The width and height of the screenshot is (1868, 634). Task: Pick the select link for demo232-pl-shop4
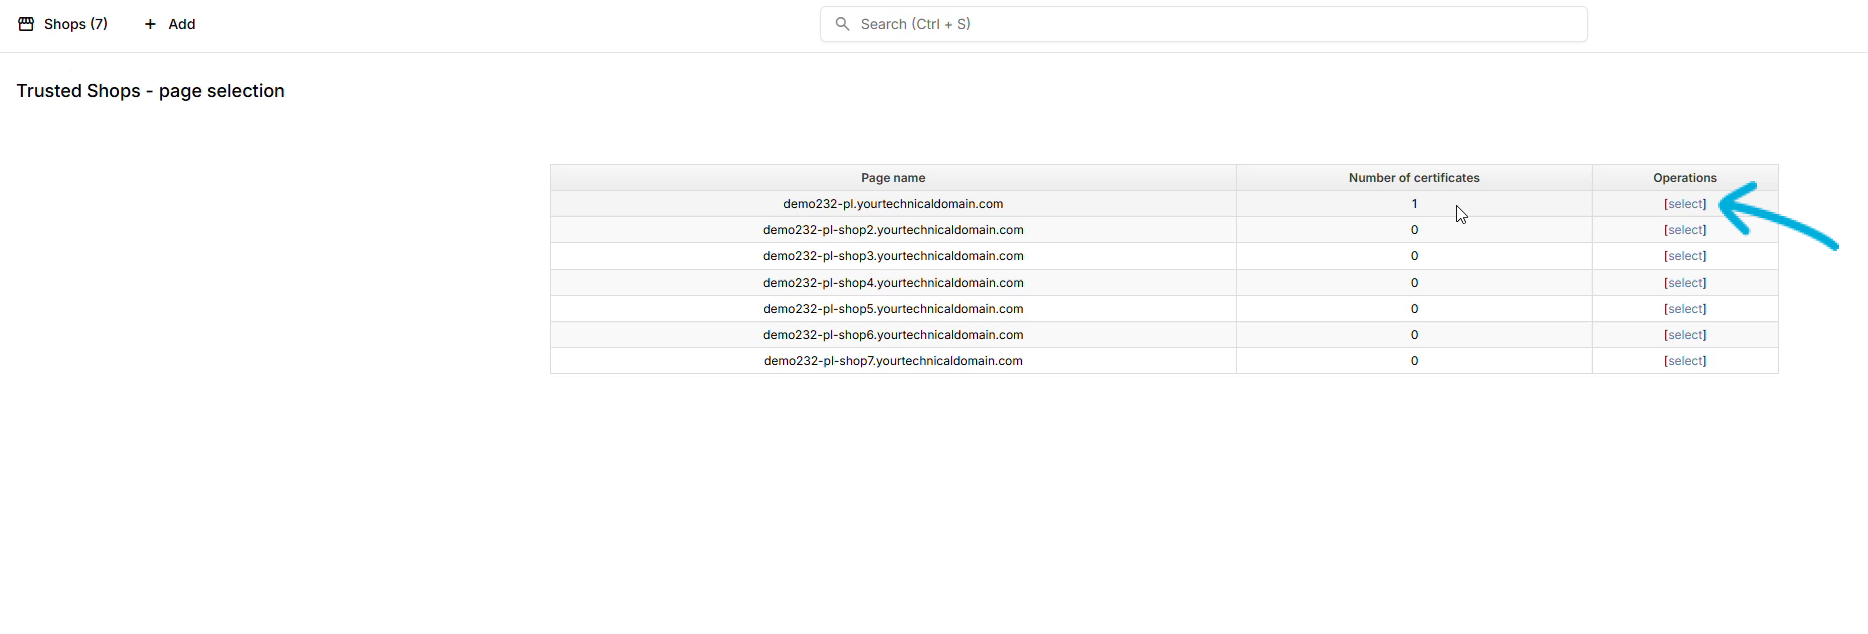pyautogui.click(x=1685, y=283)
